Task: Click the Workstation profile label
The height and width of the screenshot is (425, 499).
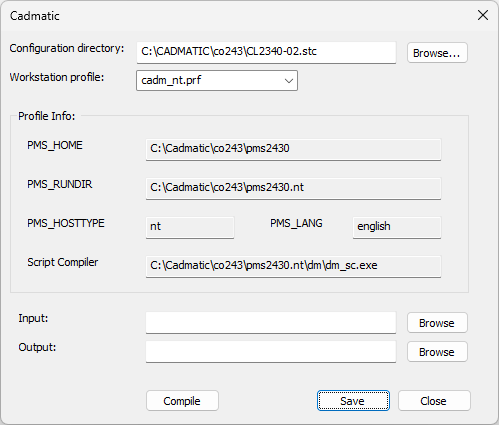Action: click(57, 77)
